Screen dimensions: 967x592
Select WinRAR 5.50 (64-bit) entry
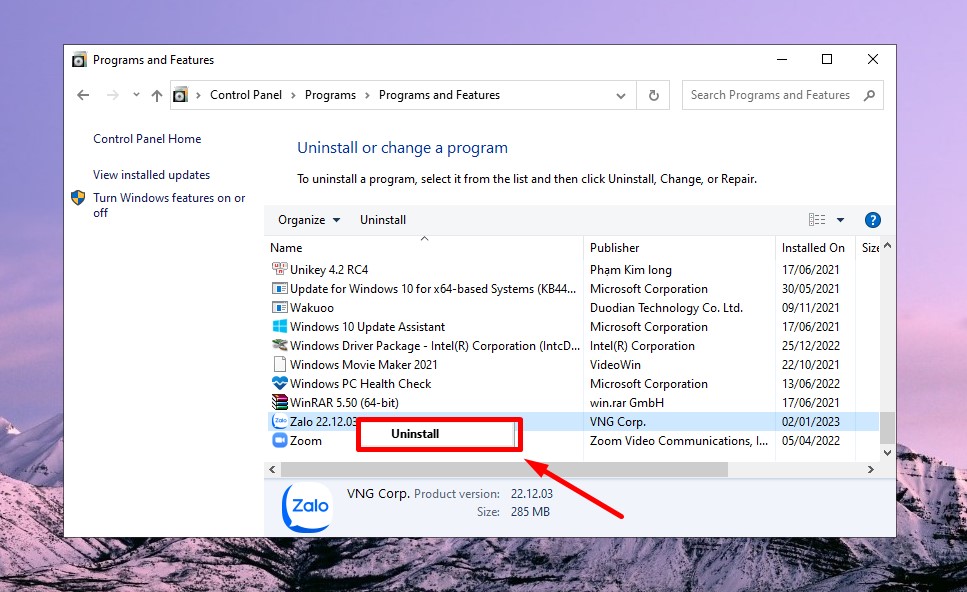click(344, 403)
